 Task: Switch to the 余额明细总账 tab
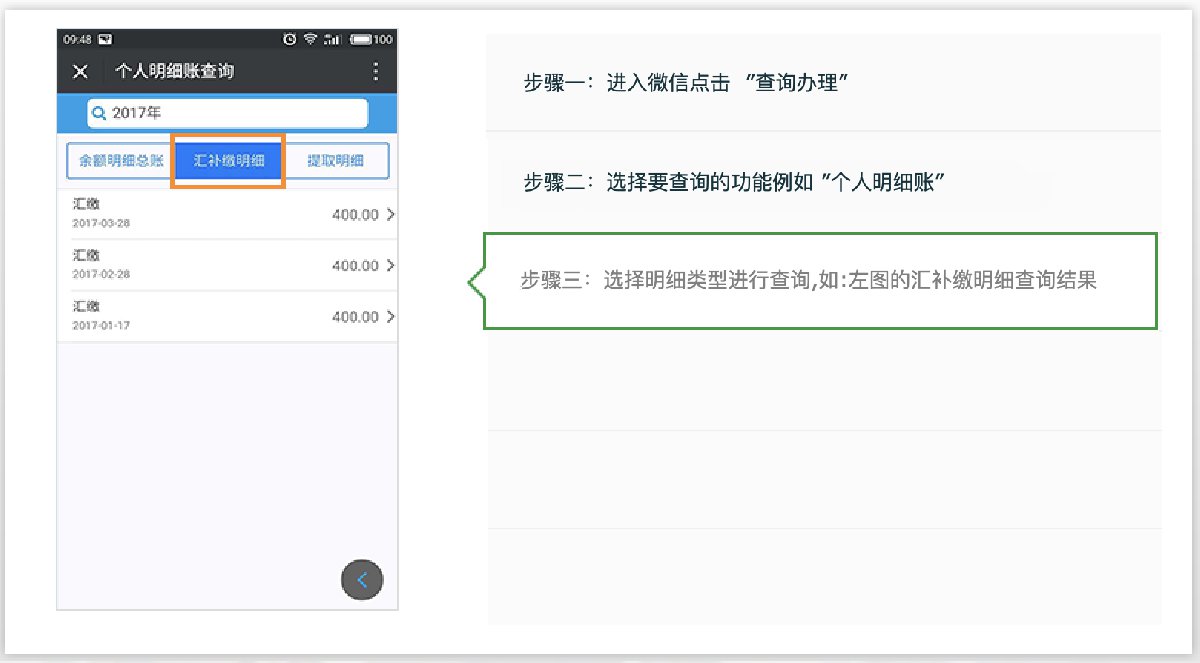point(121,161)
